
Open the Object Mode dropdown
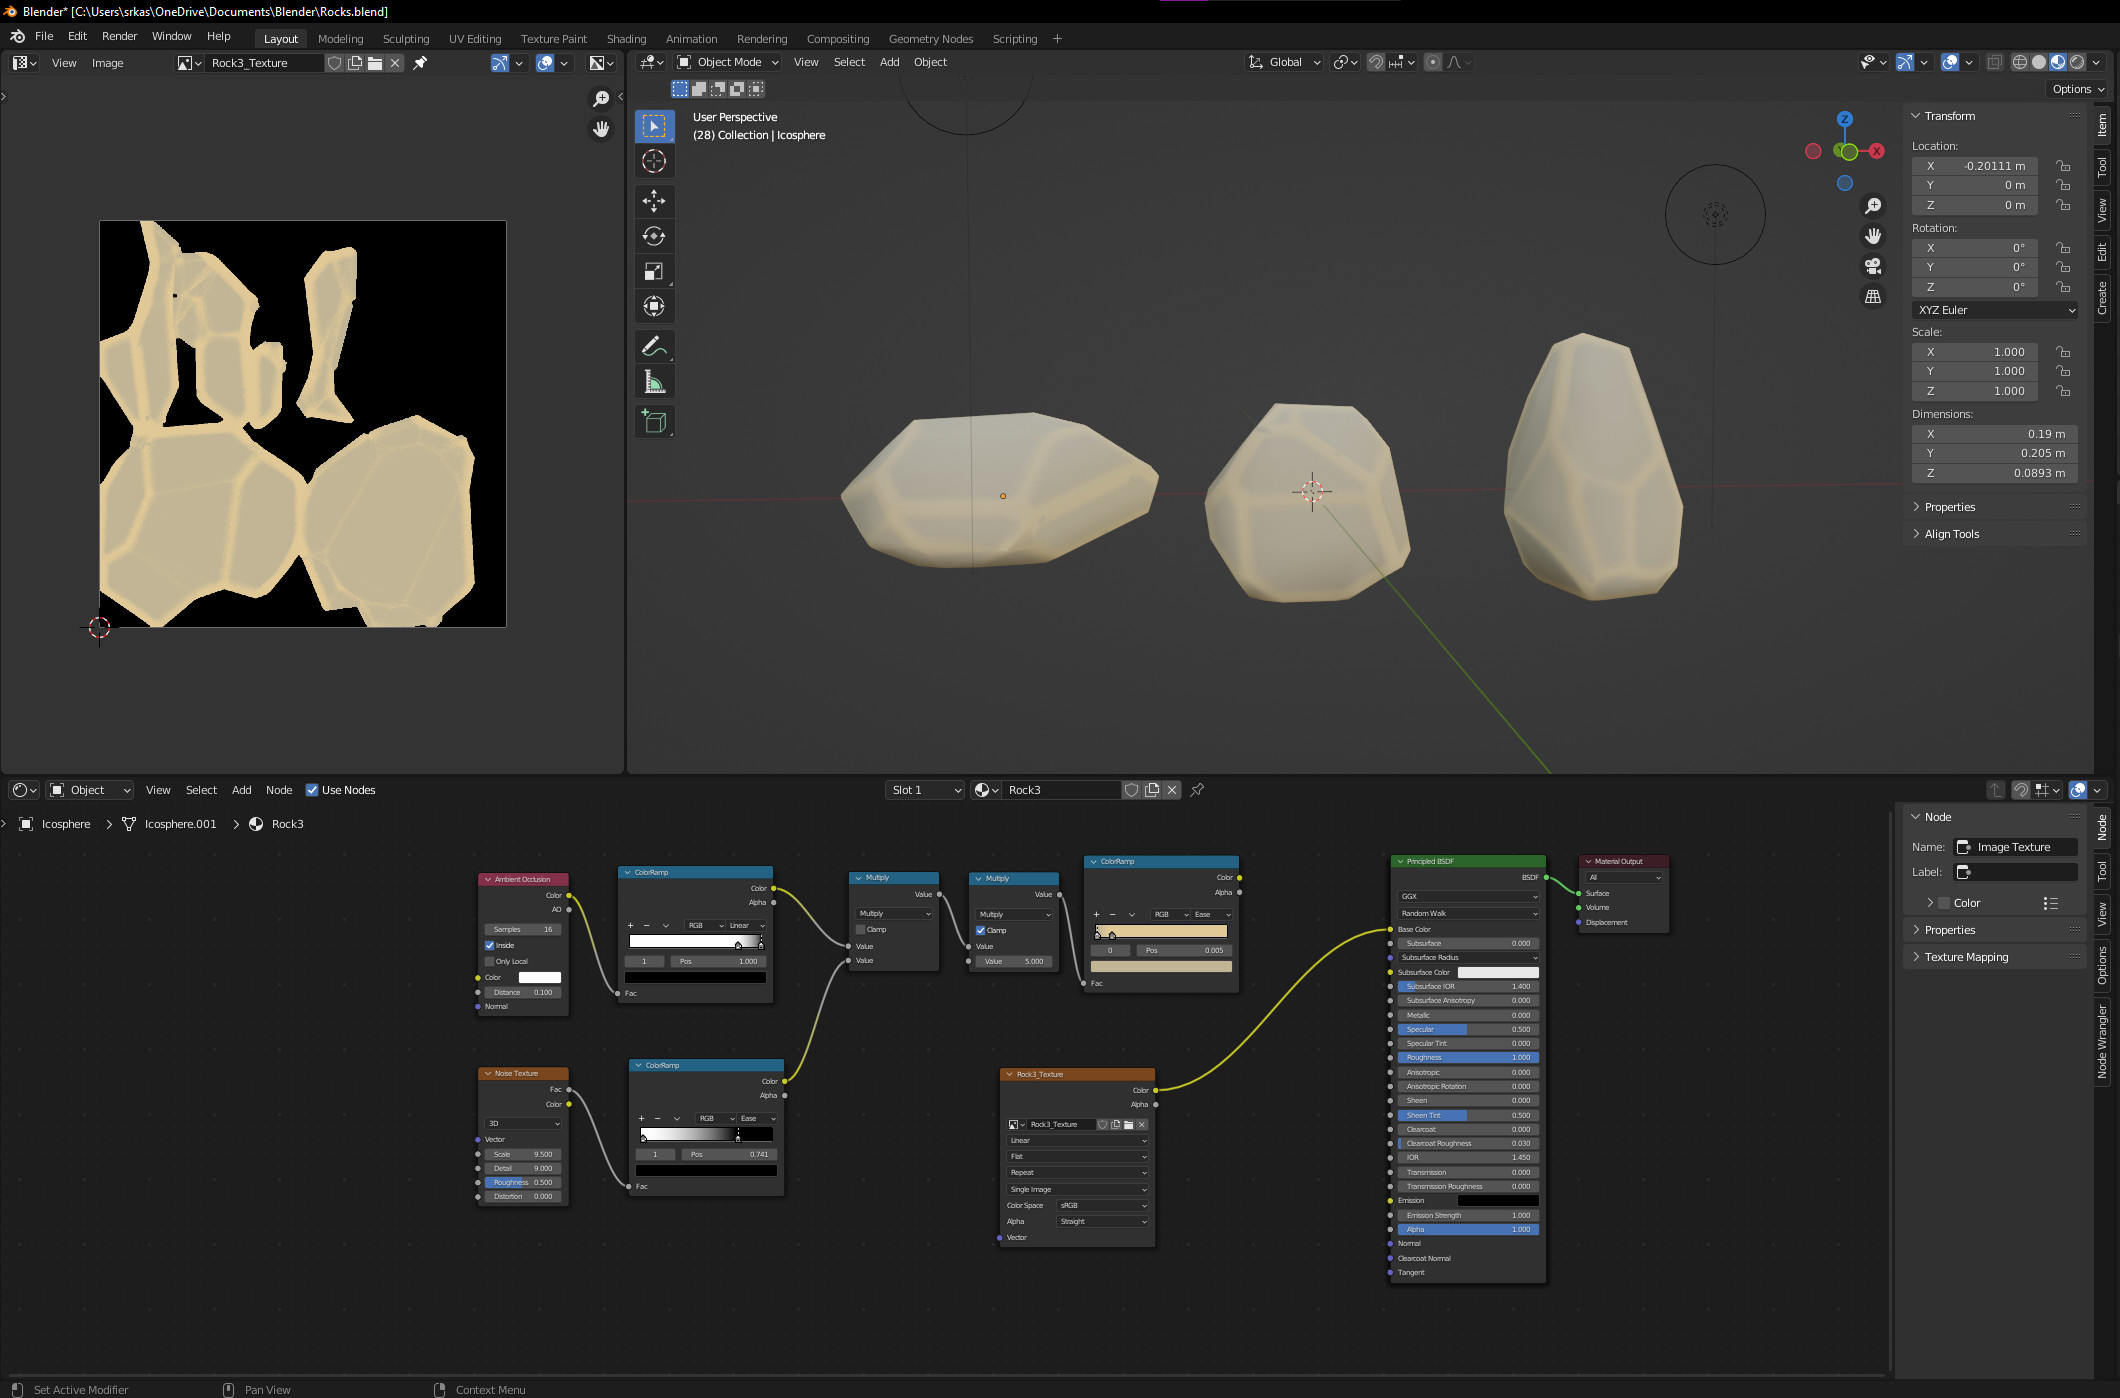[x=728, y=62]
